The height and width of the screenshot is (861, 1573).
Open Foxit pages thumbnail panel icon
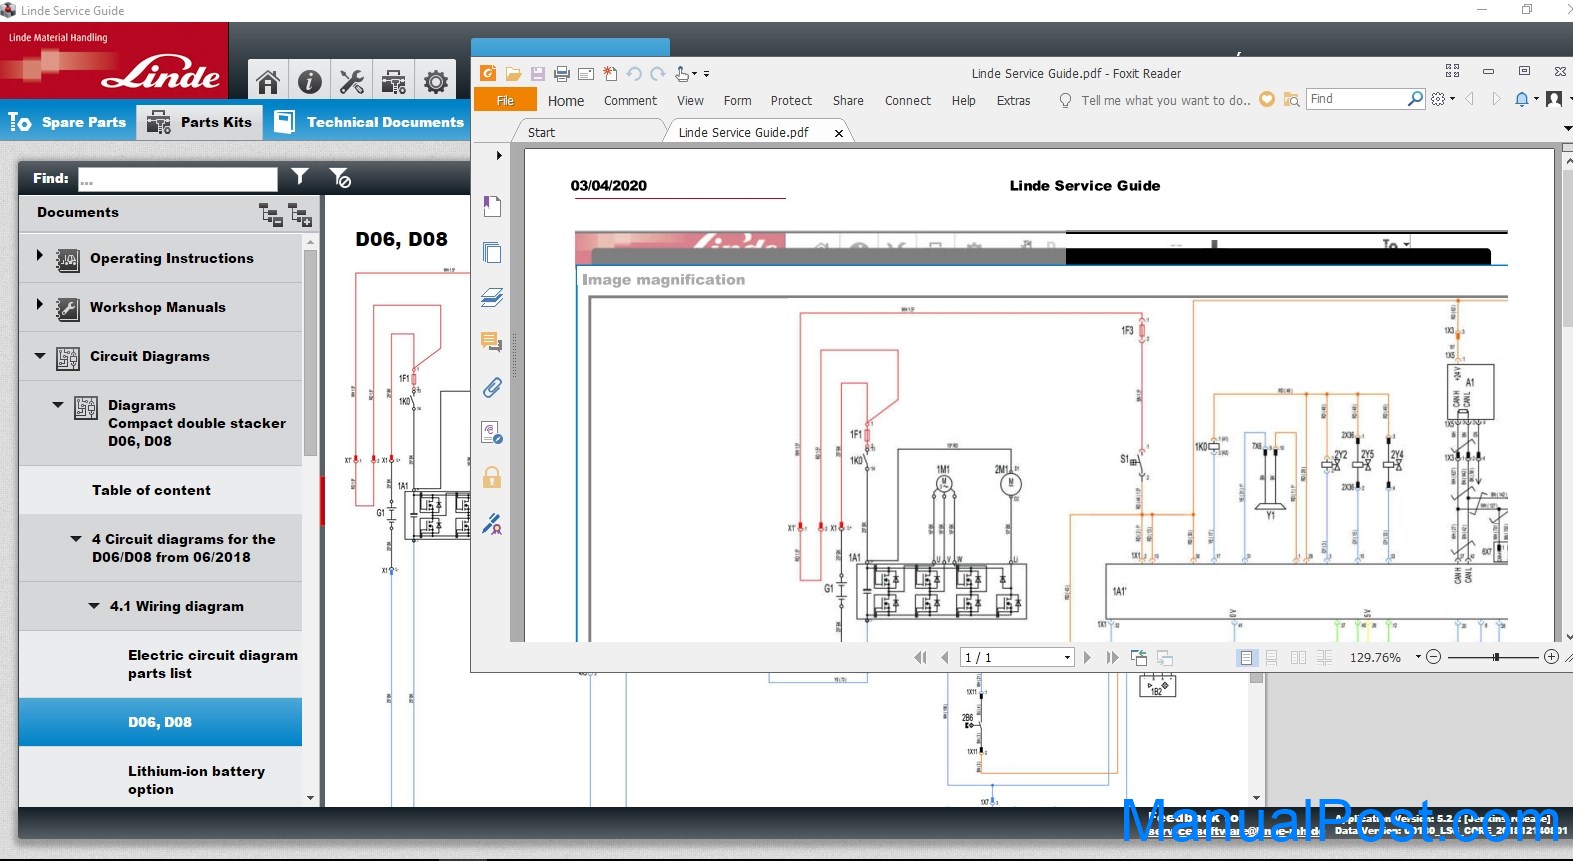click(x=492, y=252)
